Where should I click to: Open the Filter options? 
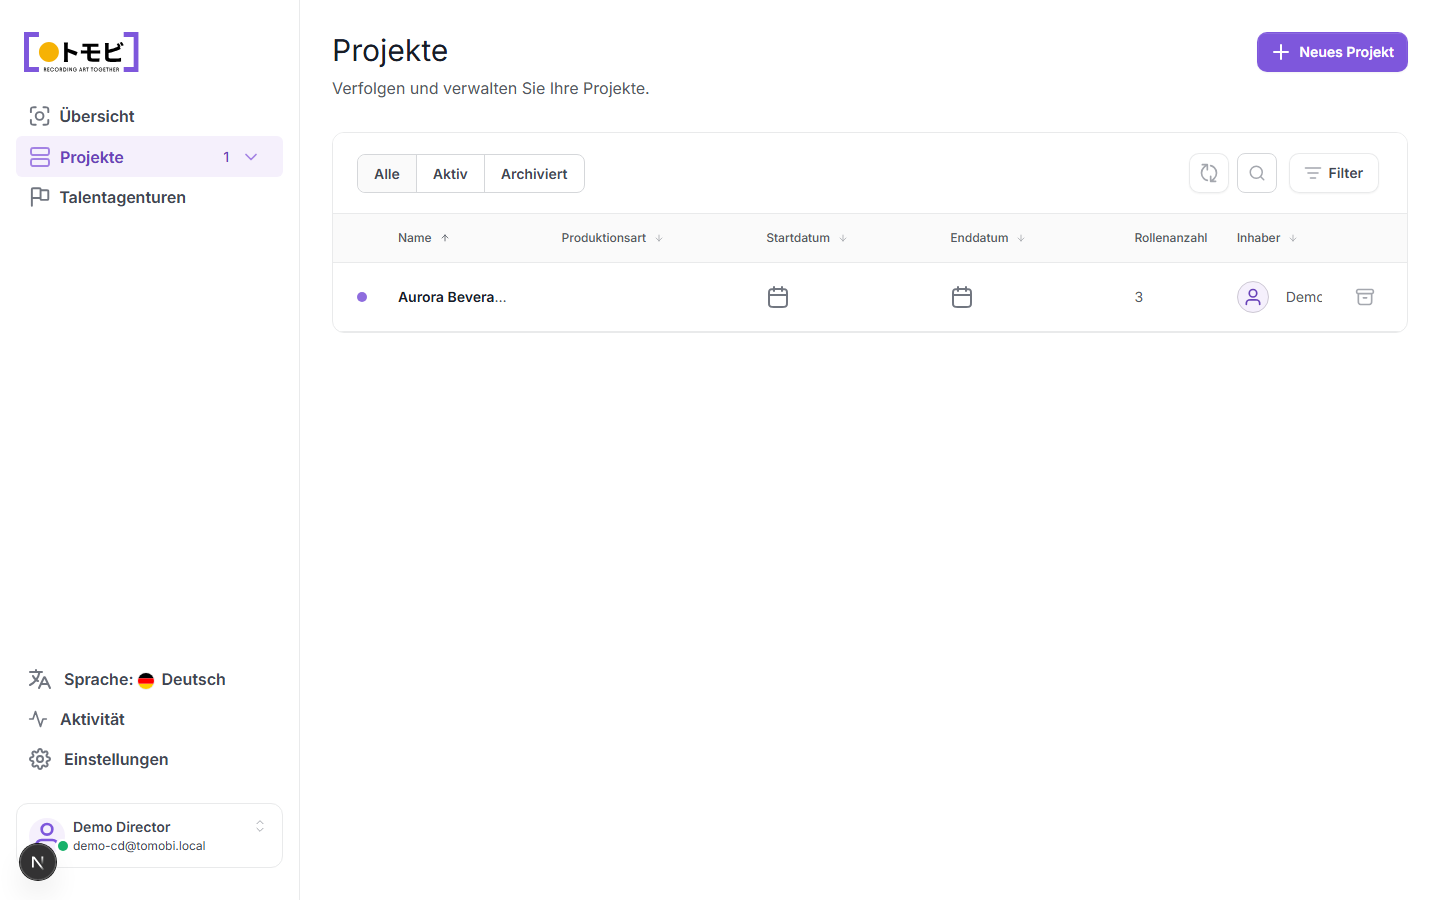pos(1334,173)
